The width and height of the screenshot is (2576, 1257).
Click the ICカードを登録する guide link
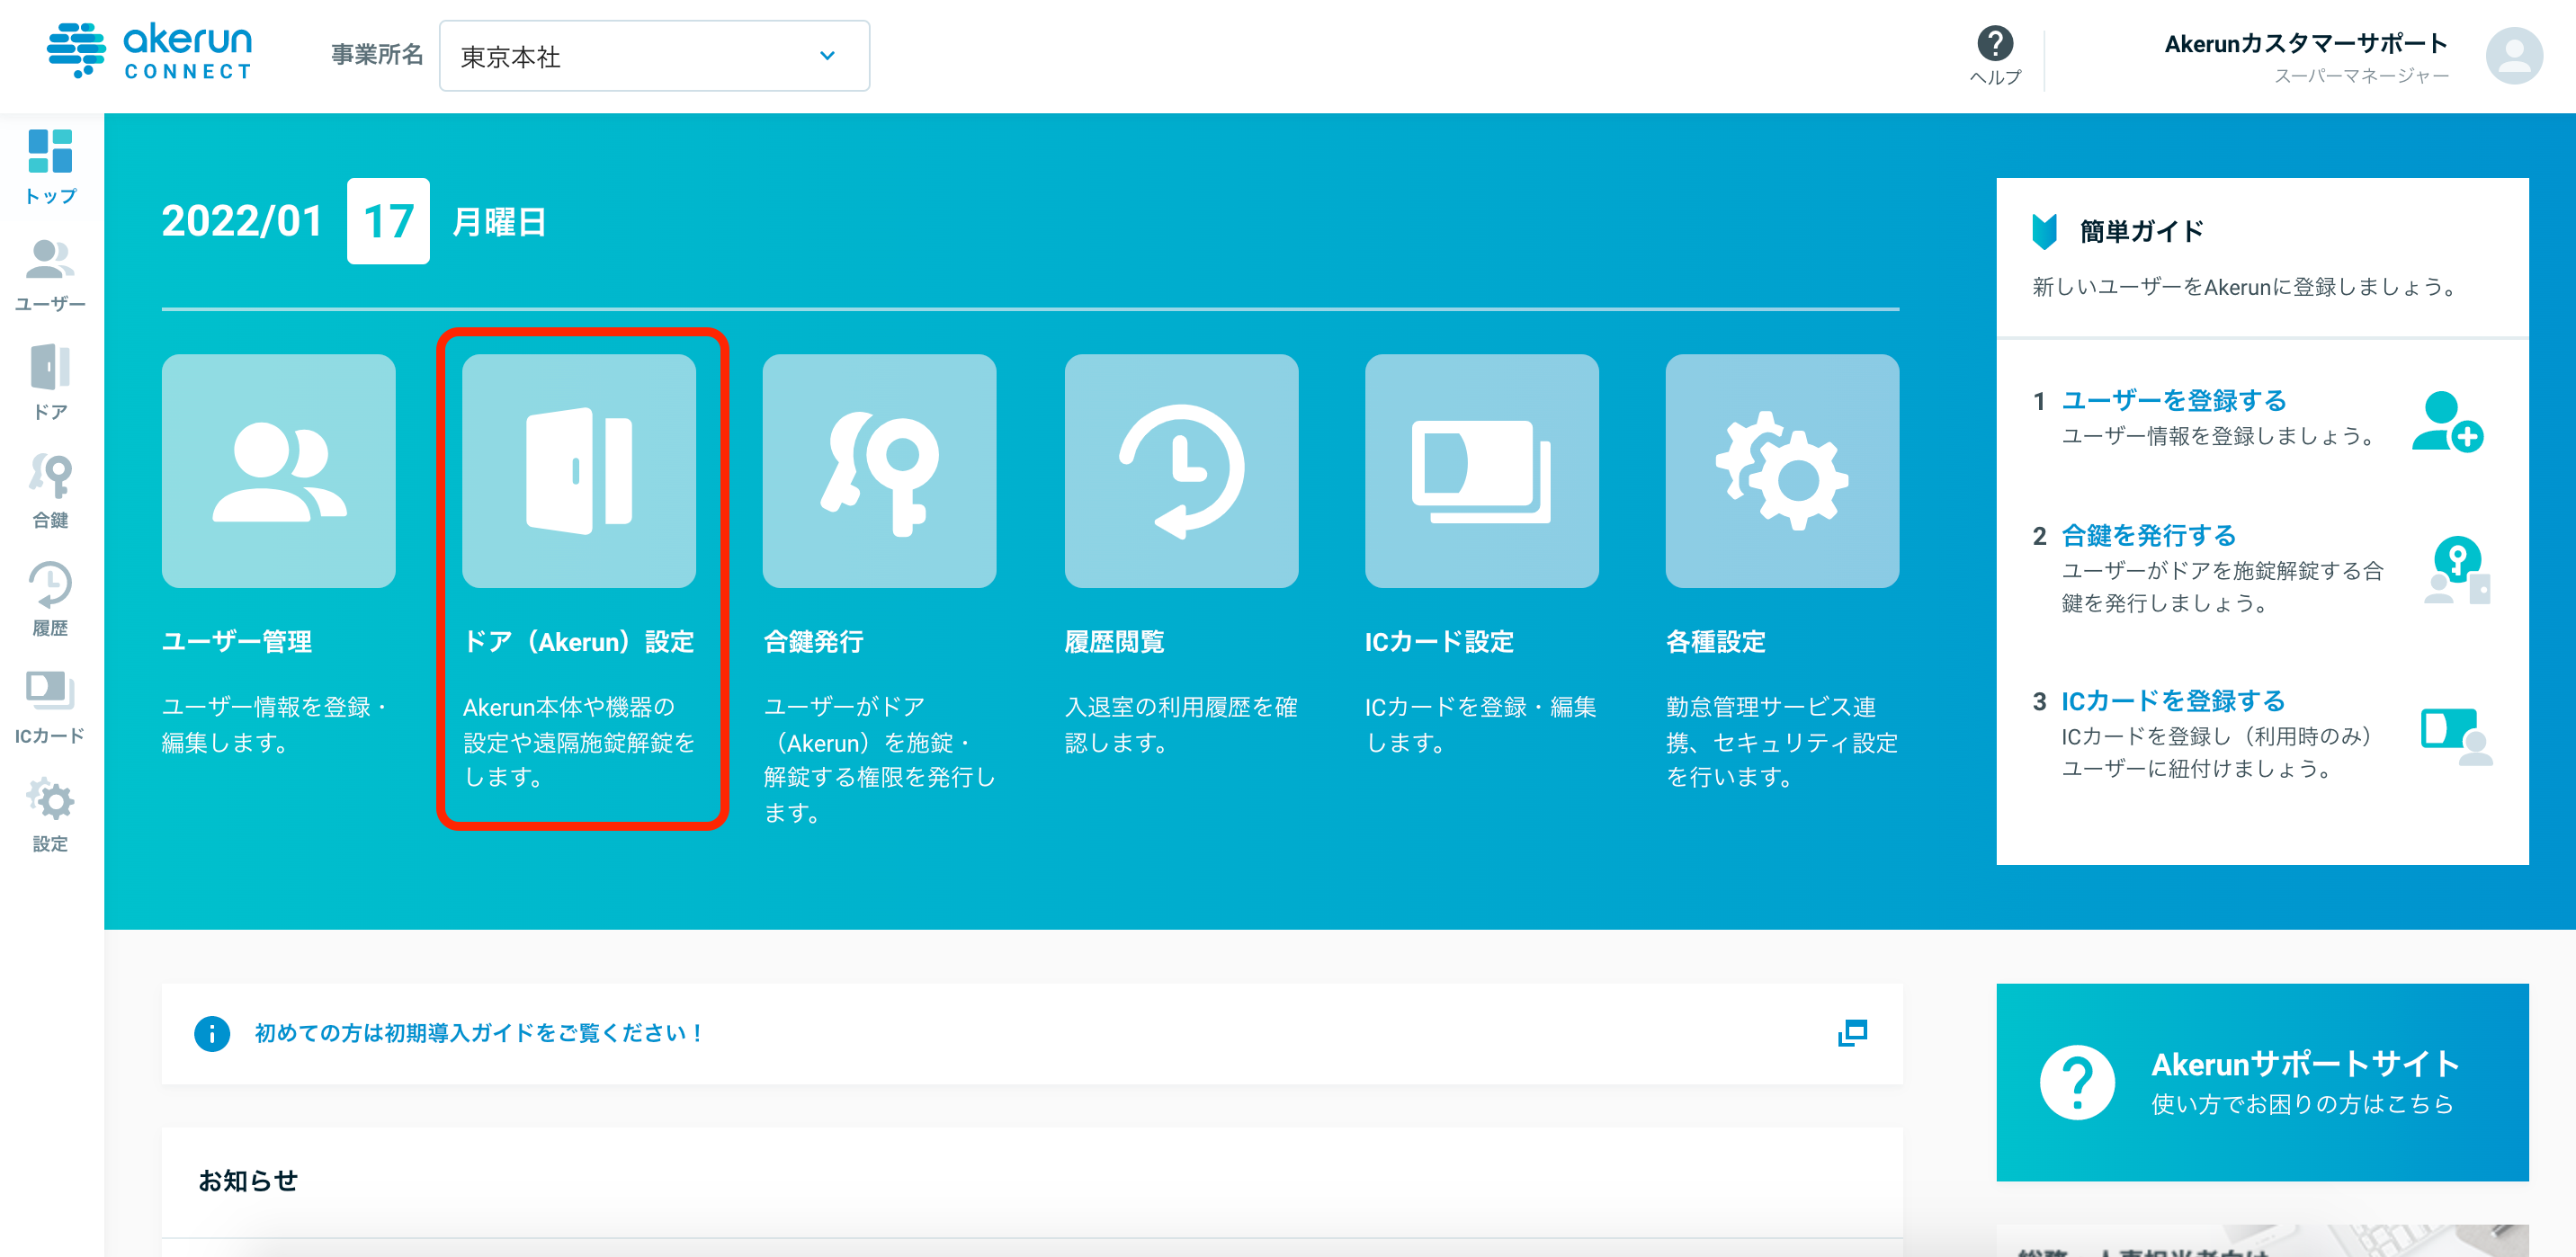(x=2173, y=700)
